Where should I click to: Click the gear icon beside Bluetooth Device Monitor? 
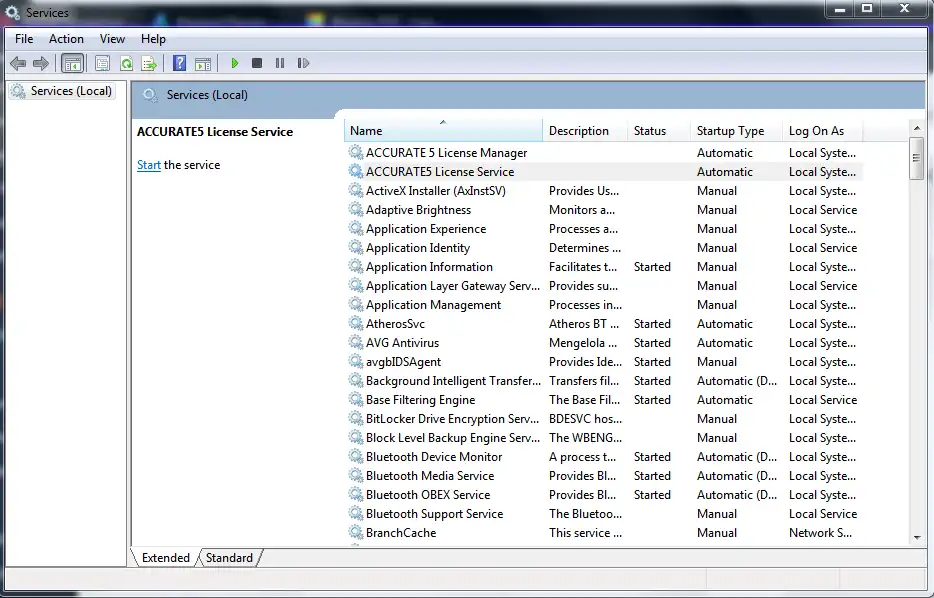click(x=356, y=457)
